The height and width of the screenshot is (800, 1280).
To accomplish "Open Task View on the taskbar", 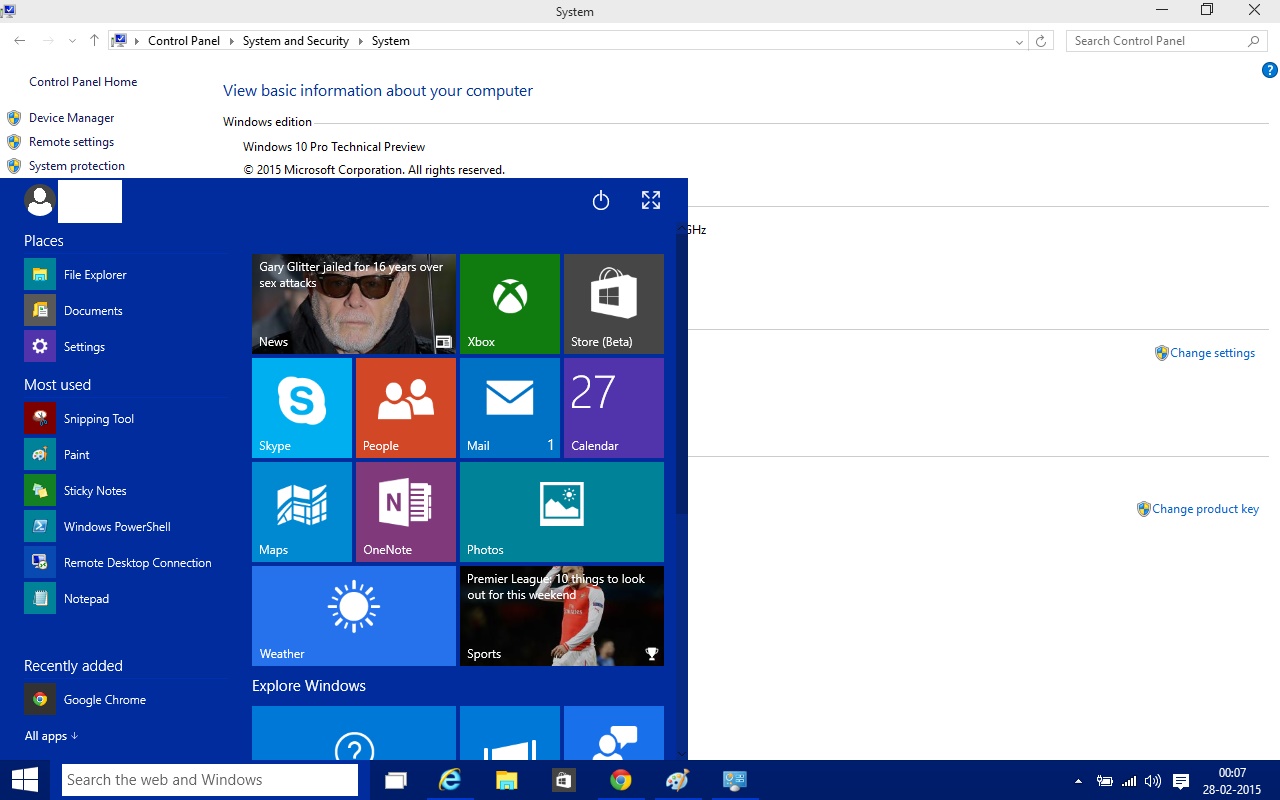I will coord(396,780).
